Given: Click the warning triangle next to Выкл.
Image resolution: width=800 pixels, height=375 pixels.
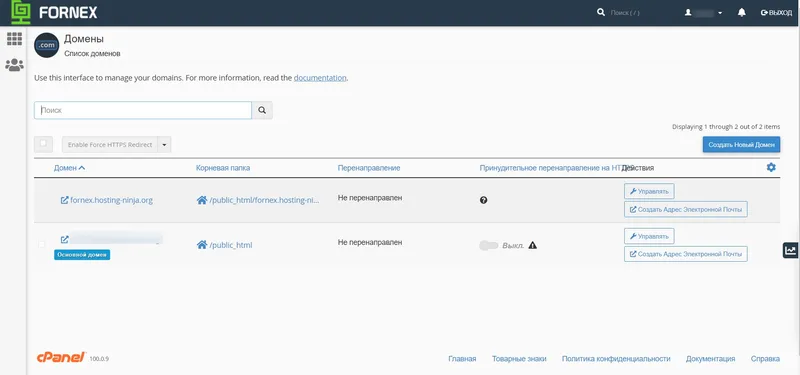Looking at the screenshot, I should pos(533,245).
